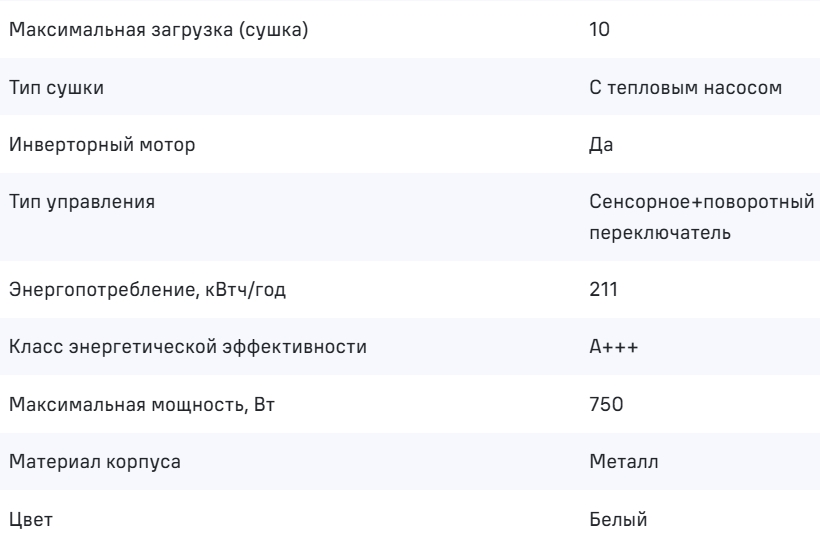This screenshot has height=544, width=820.
Task: Select the maximum drying load value 10
Action: [600, 30]
